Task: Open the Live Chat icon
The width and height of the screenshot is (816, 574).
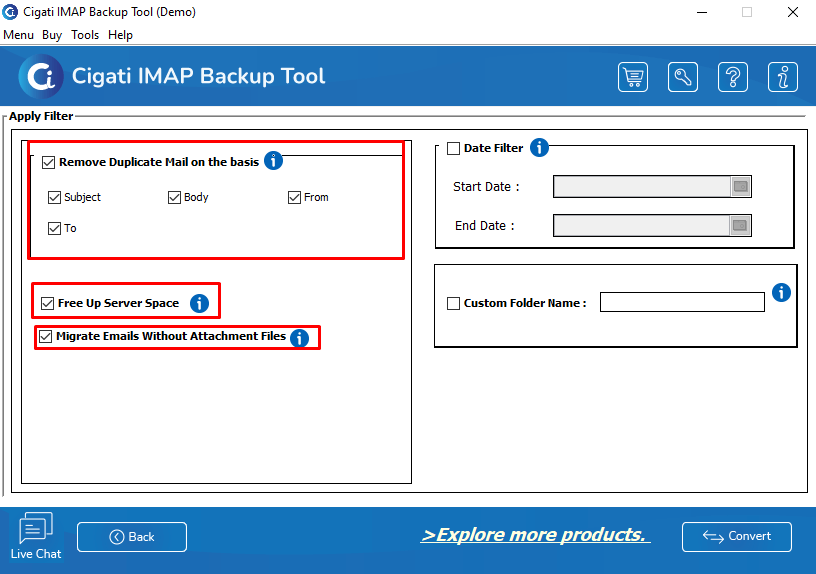Action: pos(36,536)
